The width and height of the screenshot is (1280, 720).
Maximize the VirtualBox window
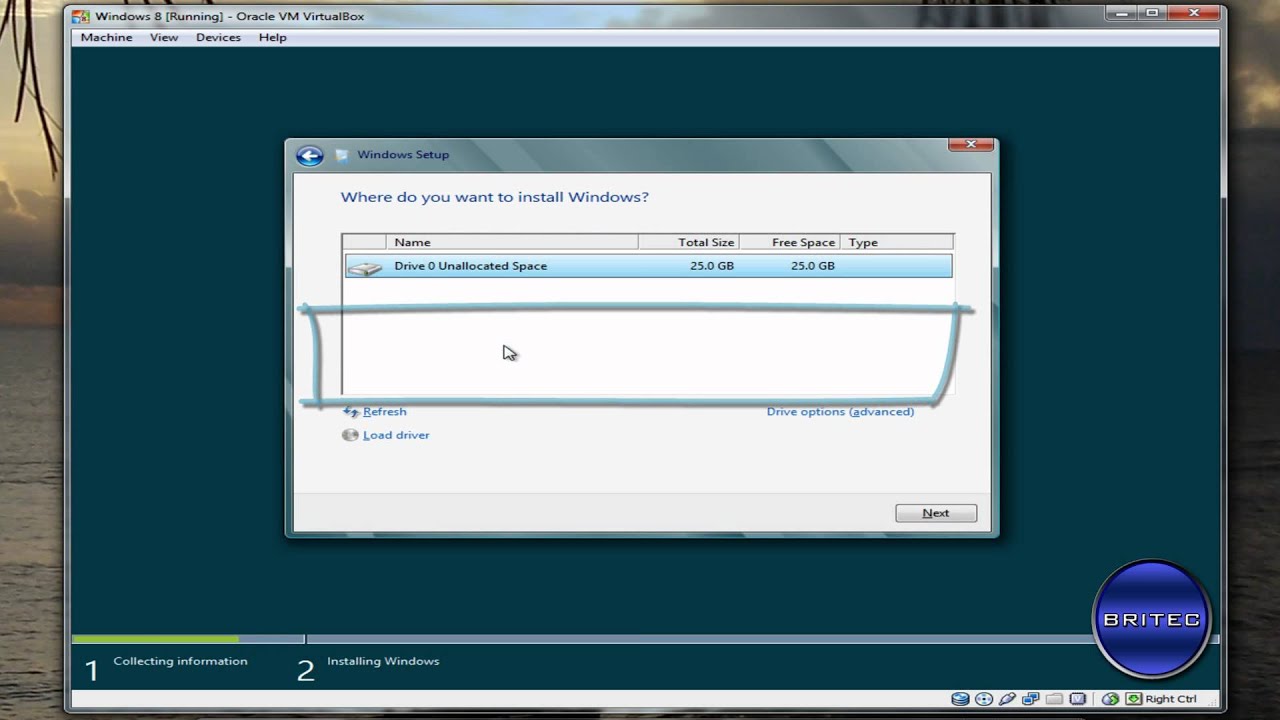coord(1153,13)
